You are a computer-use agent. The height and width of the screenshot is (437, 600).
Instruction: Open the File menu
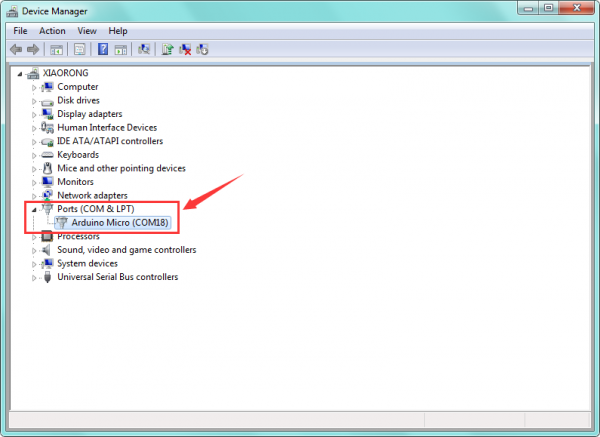point(21,31)
